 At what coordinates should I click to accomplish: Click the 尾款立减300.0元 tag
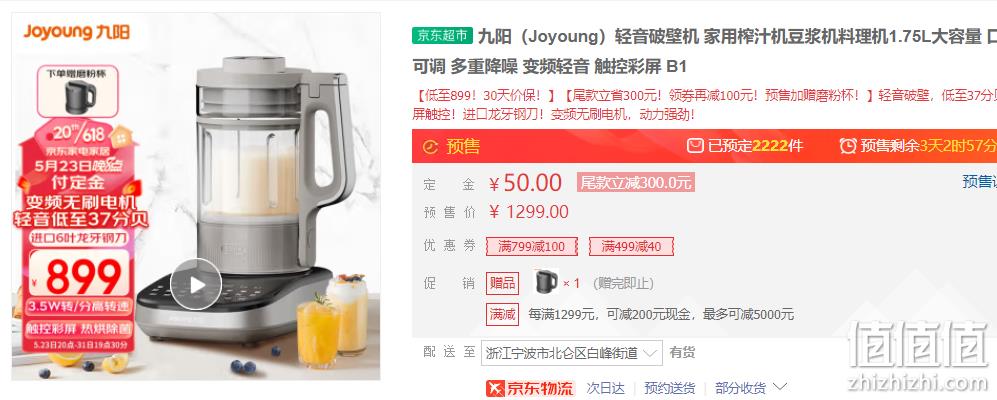pos(636,183)
